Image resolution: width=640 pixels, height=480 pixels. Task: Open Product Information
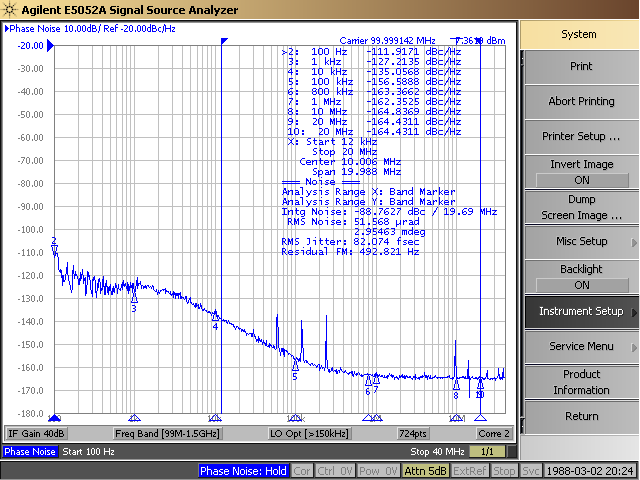pos(581,382)
